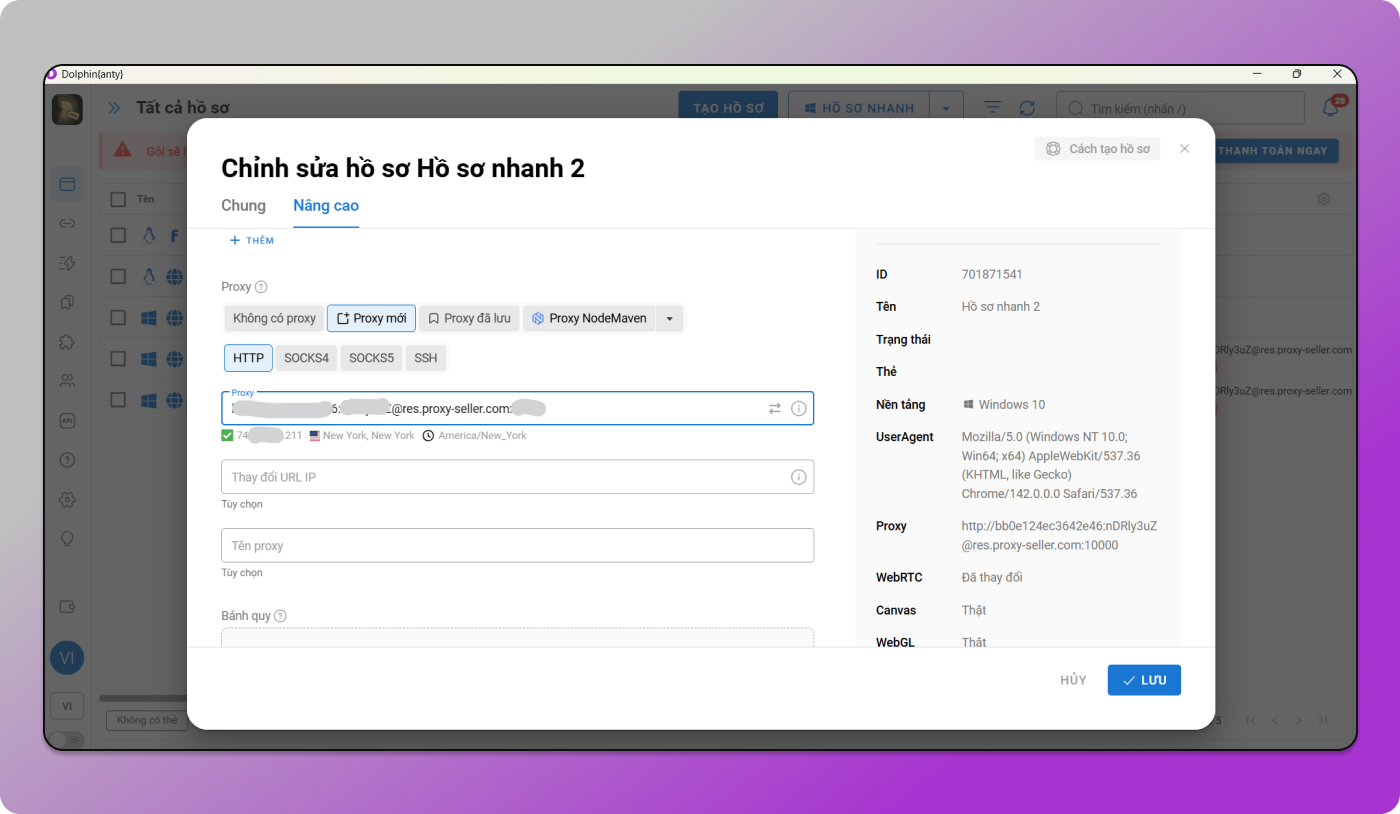This screenshot has width=1400, height=814.
Task: Click the Tên proxy input field
Action: [517, 546]
